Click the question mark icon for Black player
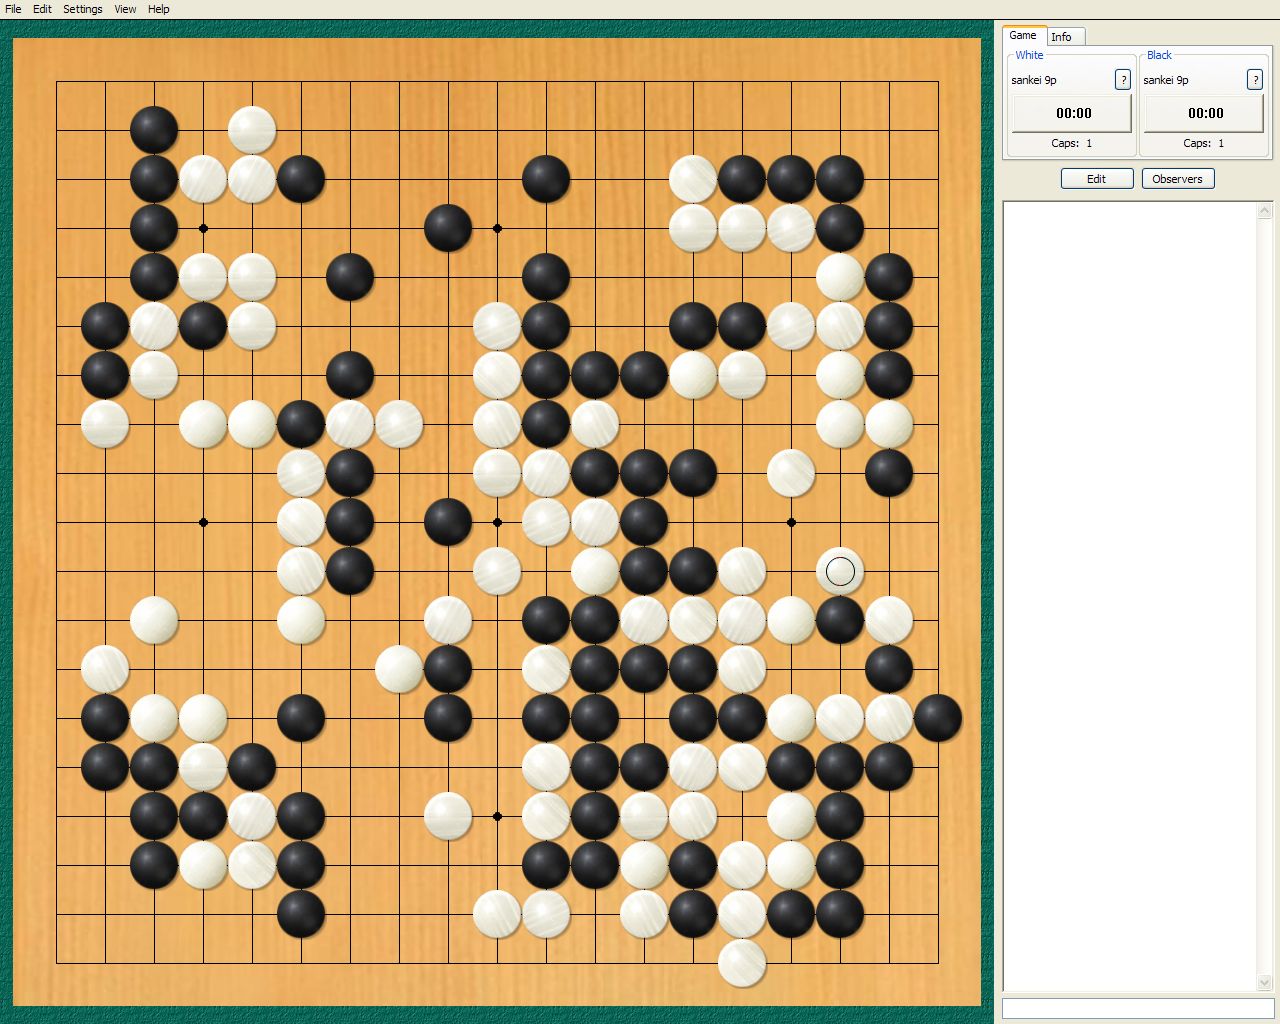 click(1255, 80)
